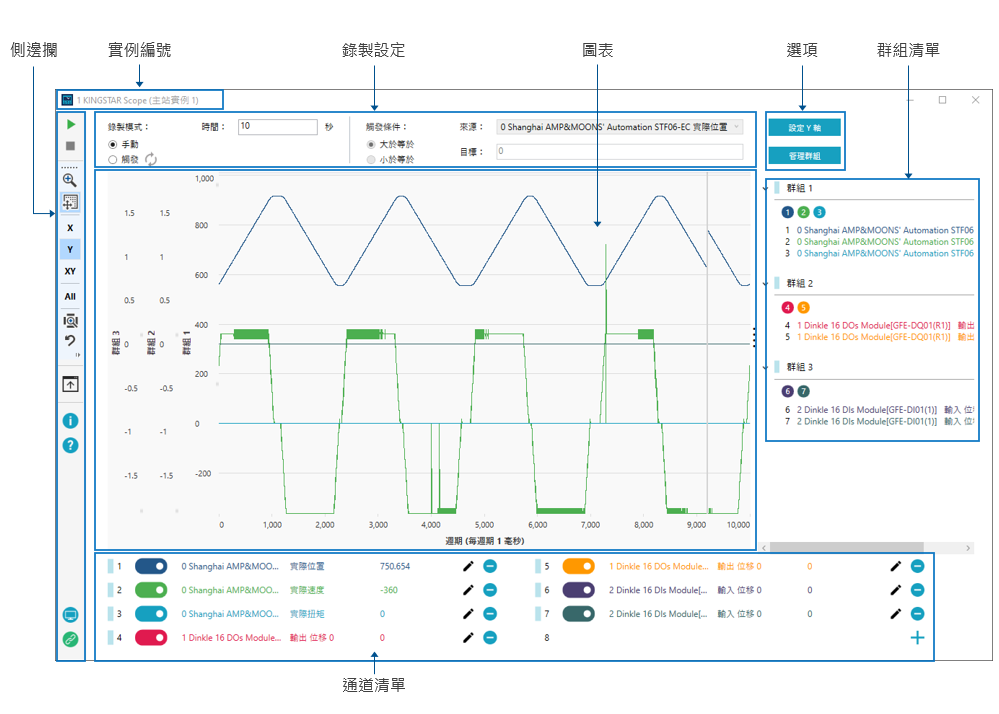Click the magnifier zoom-in icon in sidebar
999x714 pixels.
70,180
